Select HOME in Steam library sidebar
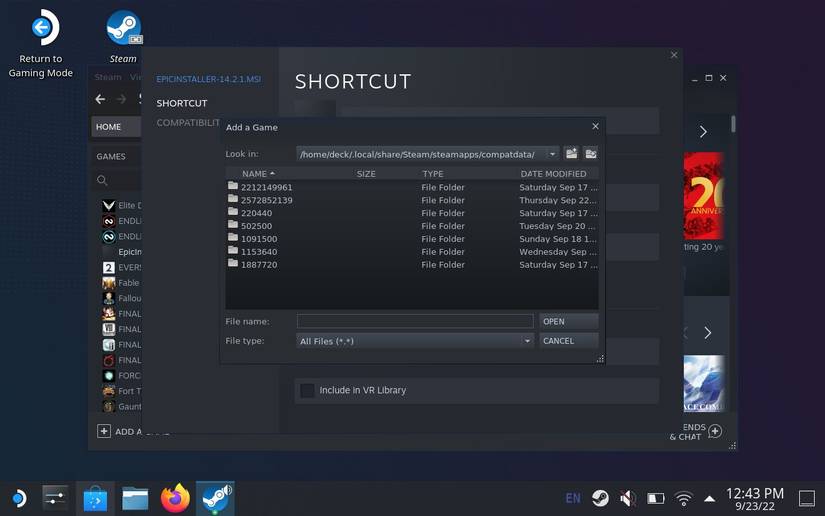Image resolution: width=825 pixels, height=516 pixels. point(116,127)
